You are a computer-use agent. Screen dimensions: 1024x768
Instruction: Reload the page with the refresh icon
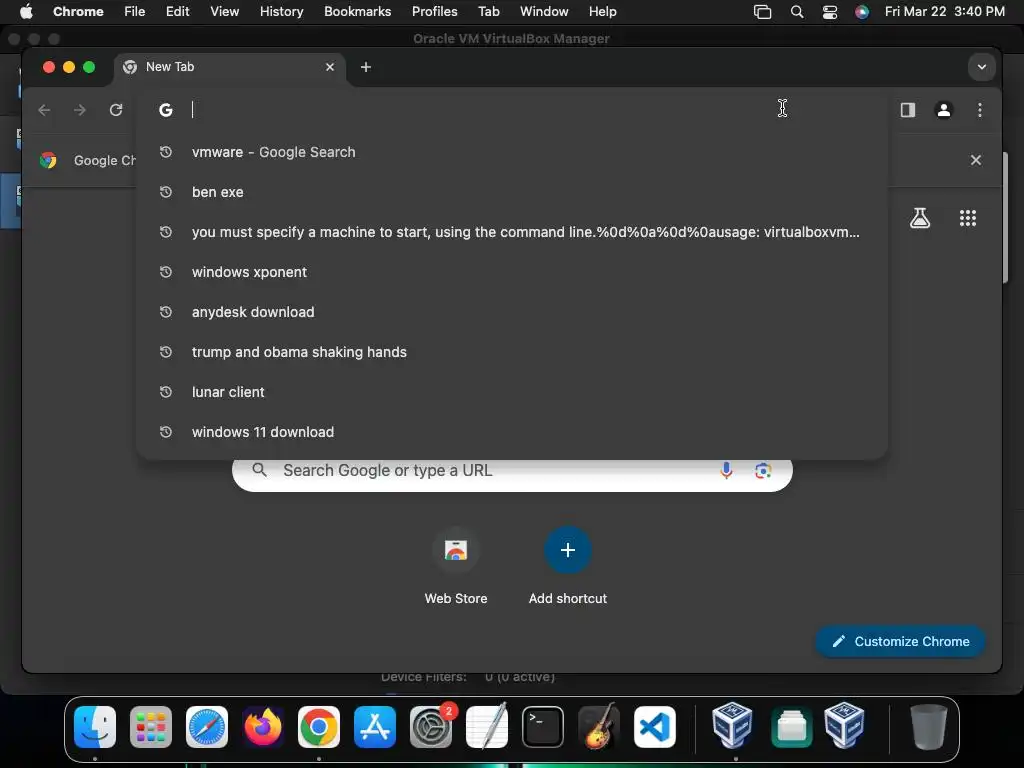[116, 110]
